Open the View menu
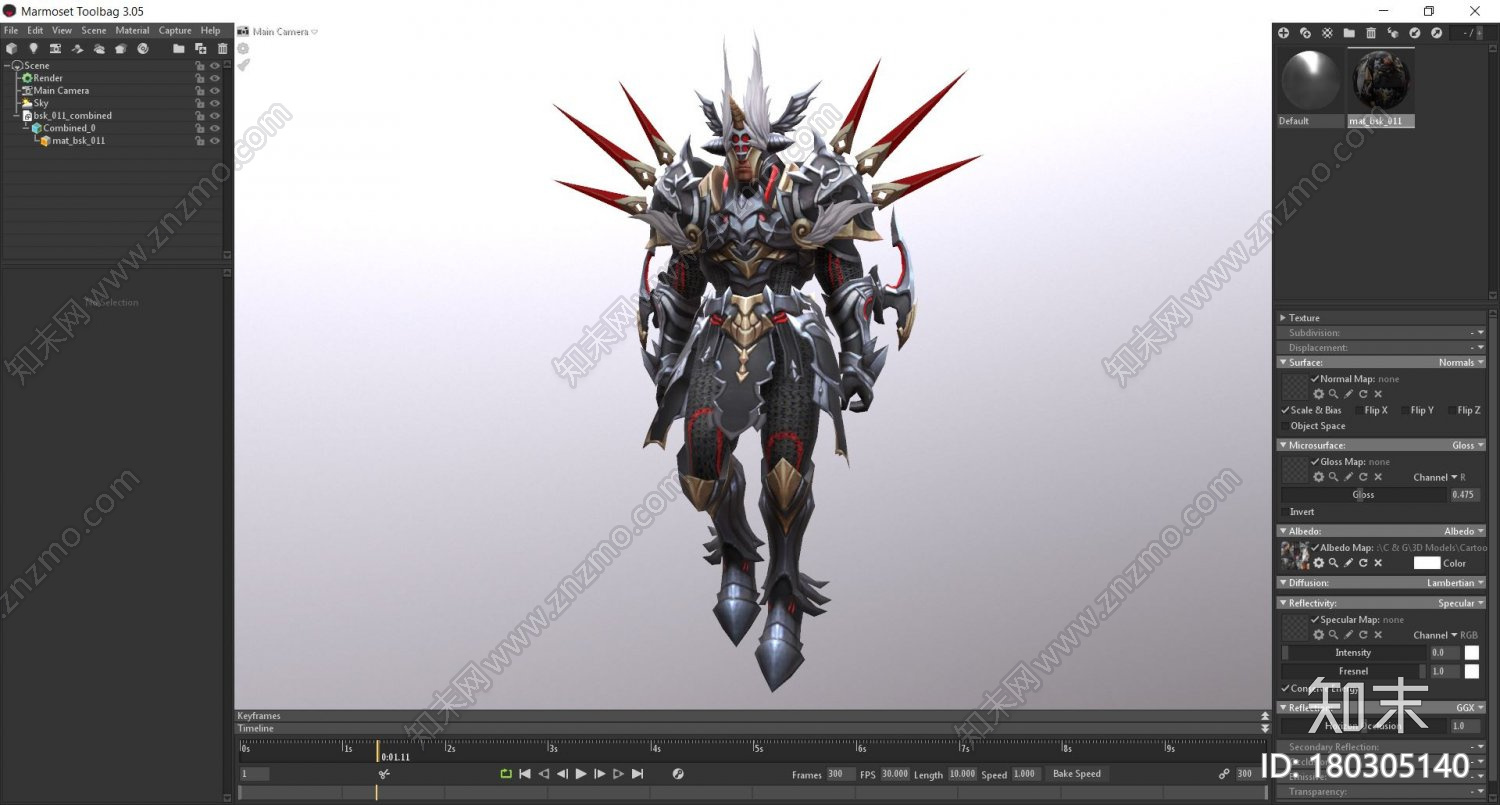The height and width of the screenshot is (805, 1500). [62, 31]
